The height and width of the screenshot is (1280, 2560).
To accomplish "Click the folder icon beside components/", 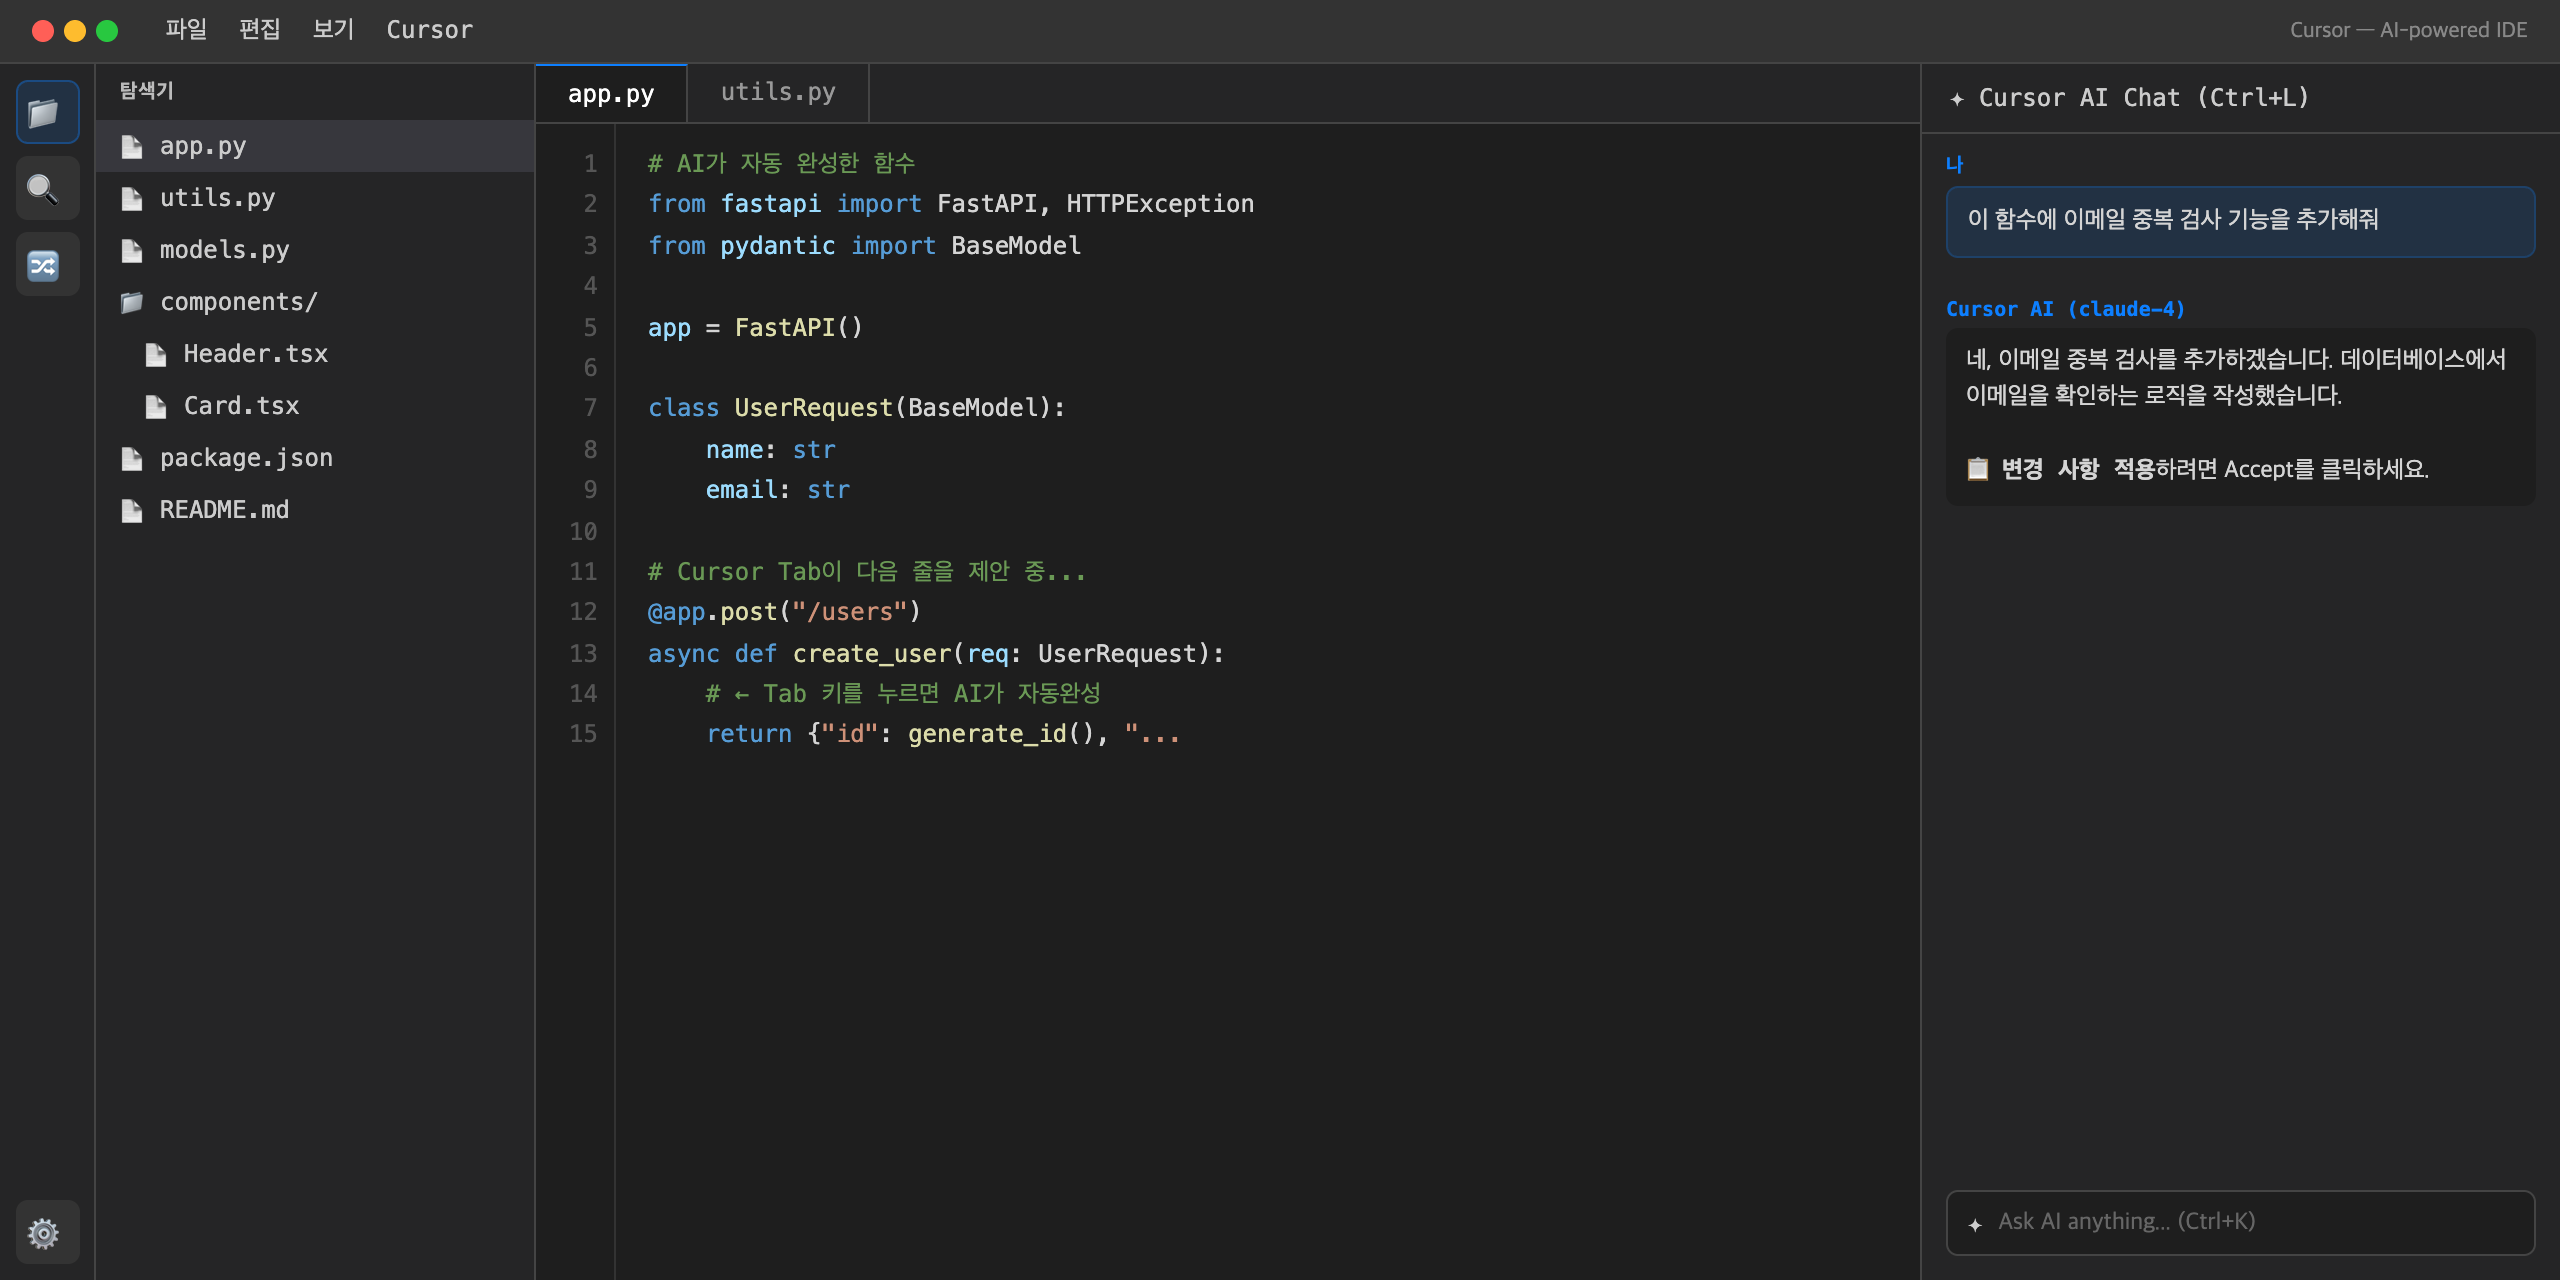I will coord(132,303).
